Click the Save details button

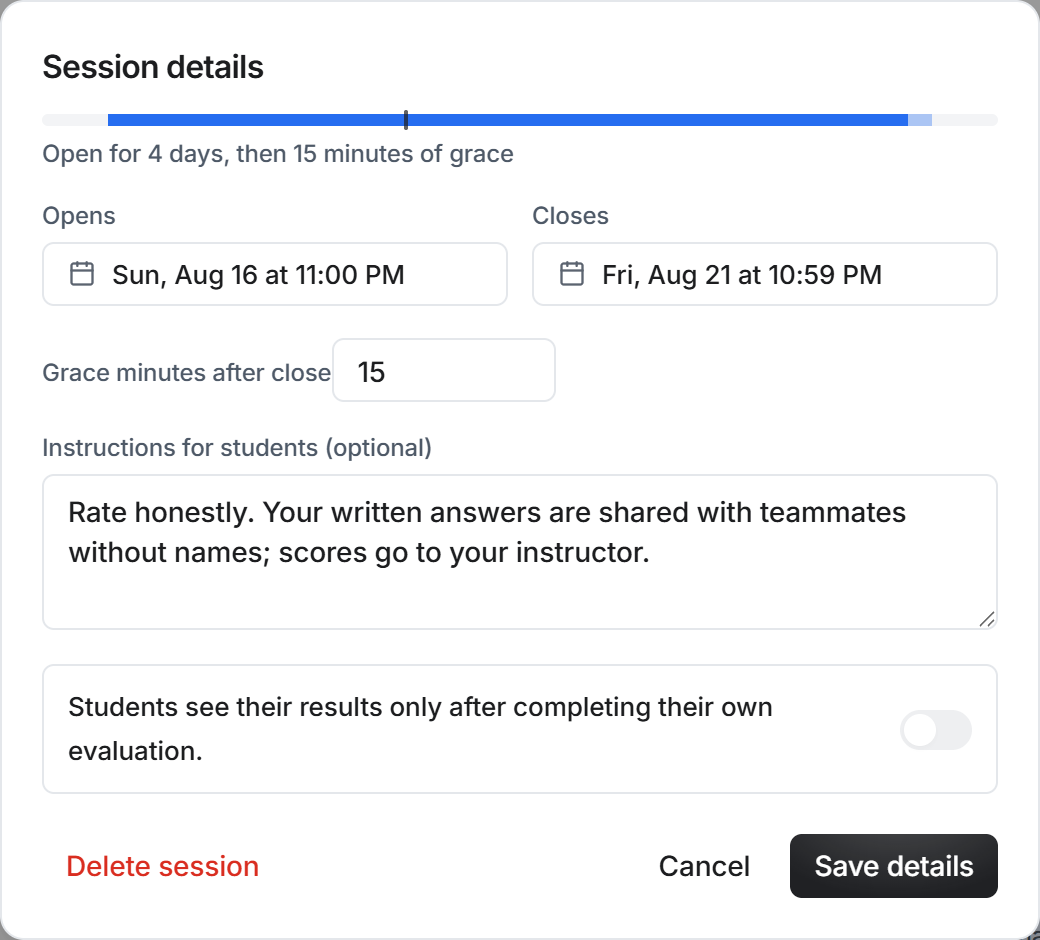(893, 866)
